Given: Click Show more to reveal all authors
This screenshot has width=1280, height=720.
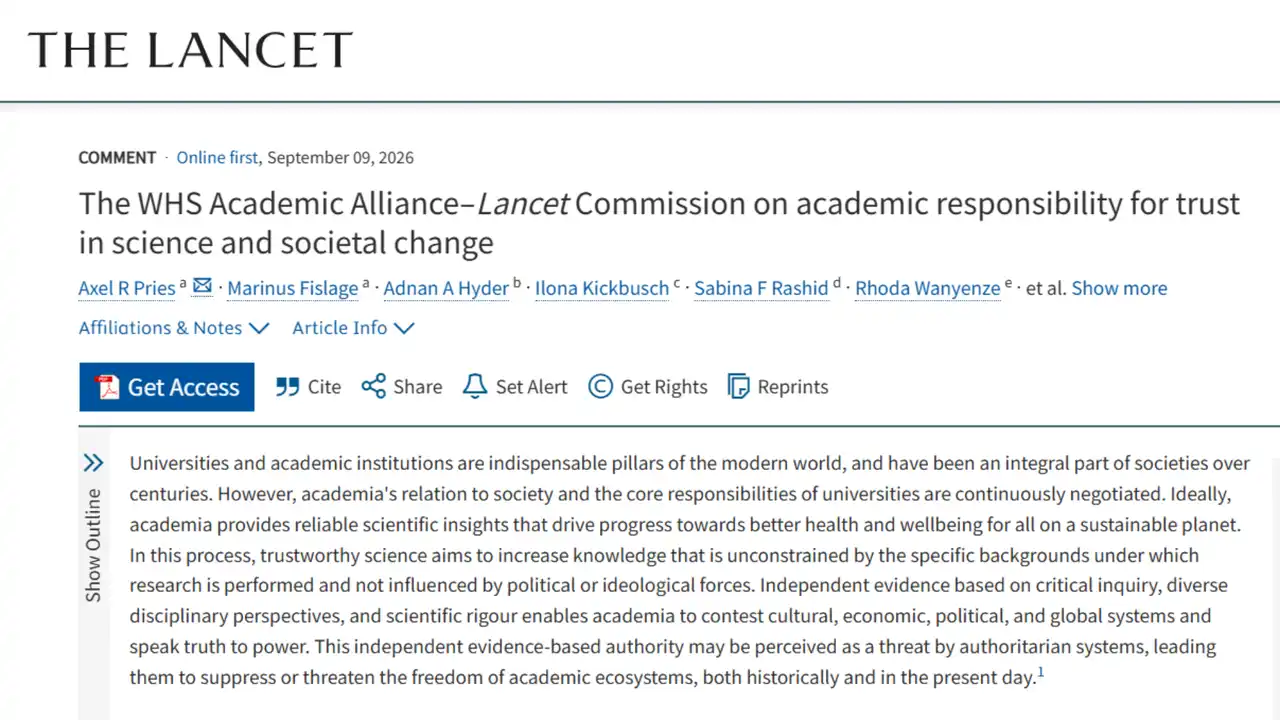Looking at the screenshot, I should (x=1119, y=288).
